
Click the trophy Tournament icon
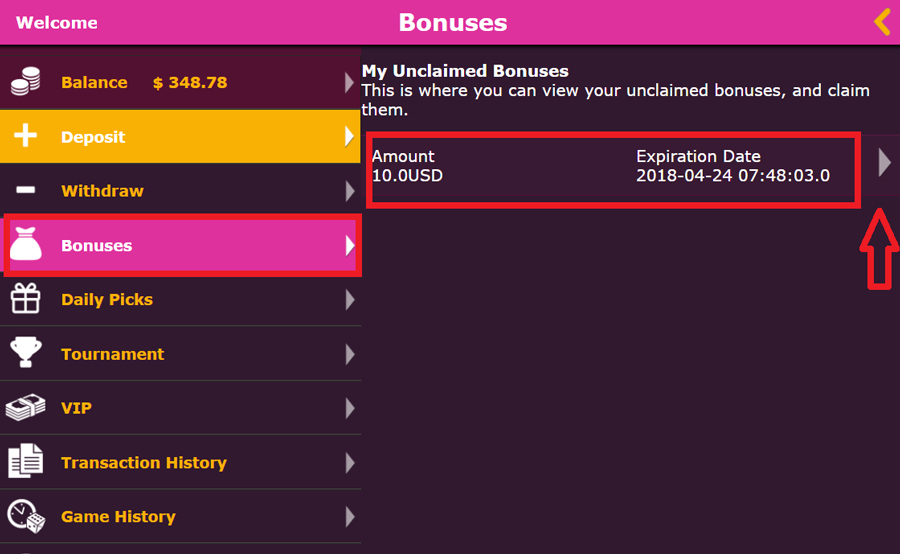[x=26, y=353]
